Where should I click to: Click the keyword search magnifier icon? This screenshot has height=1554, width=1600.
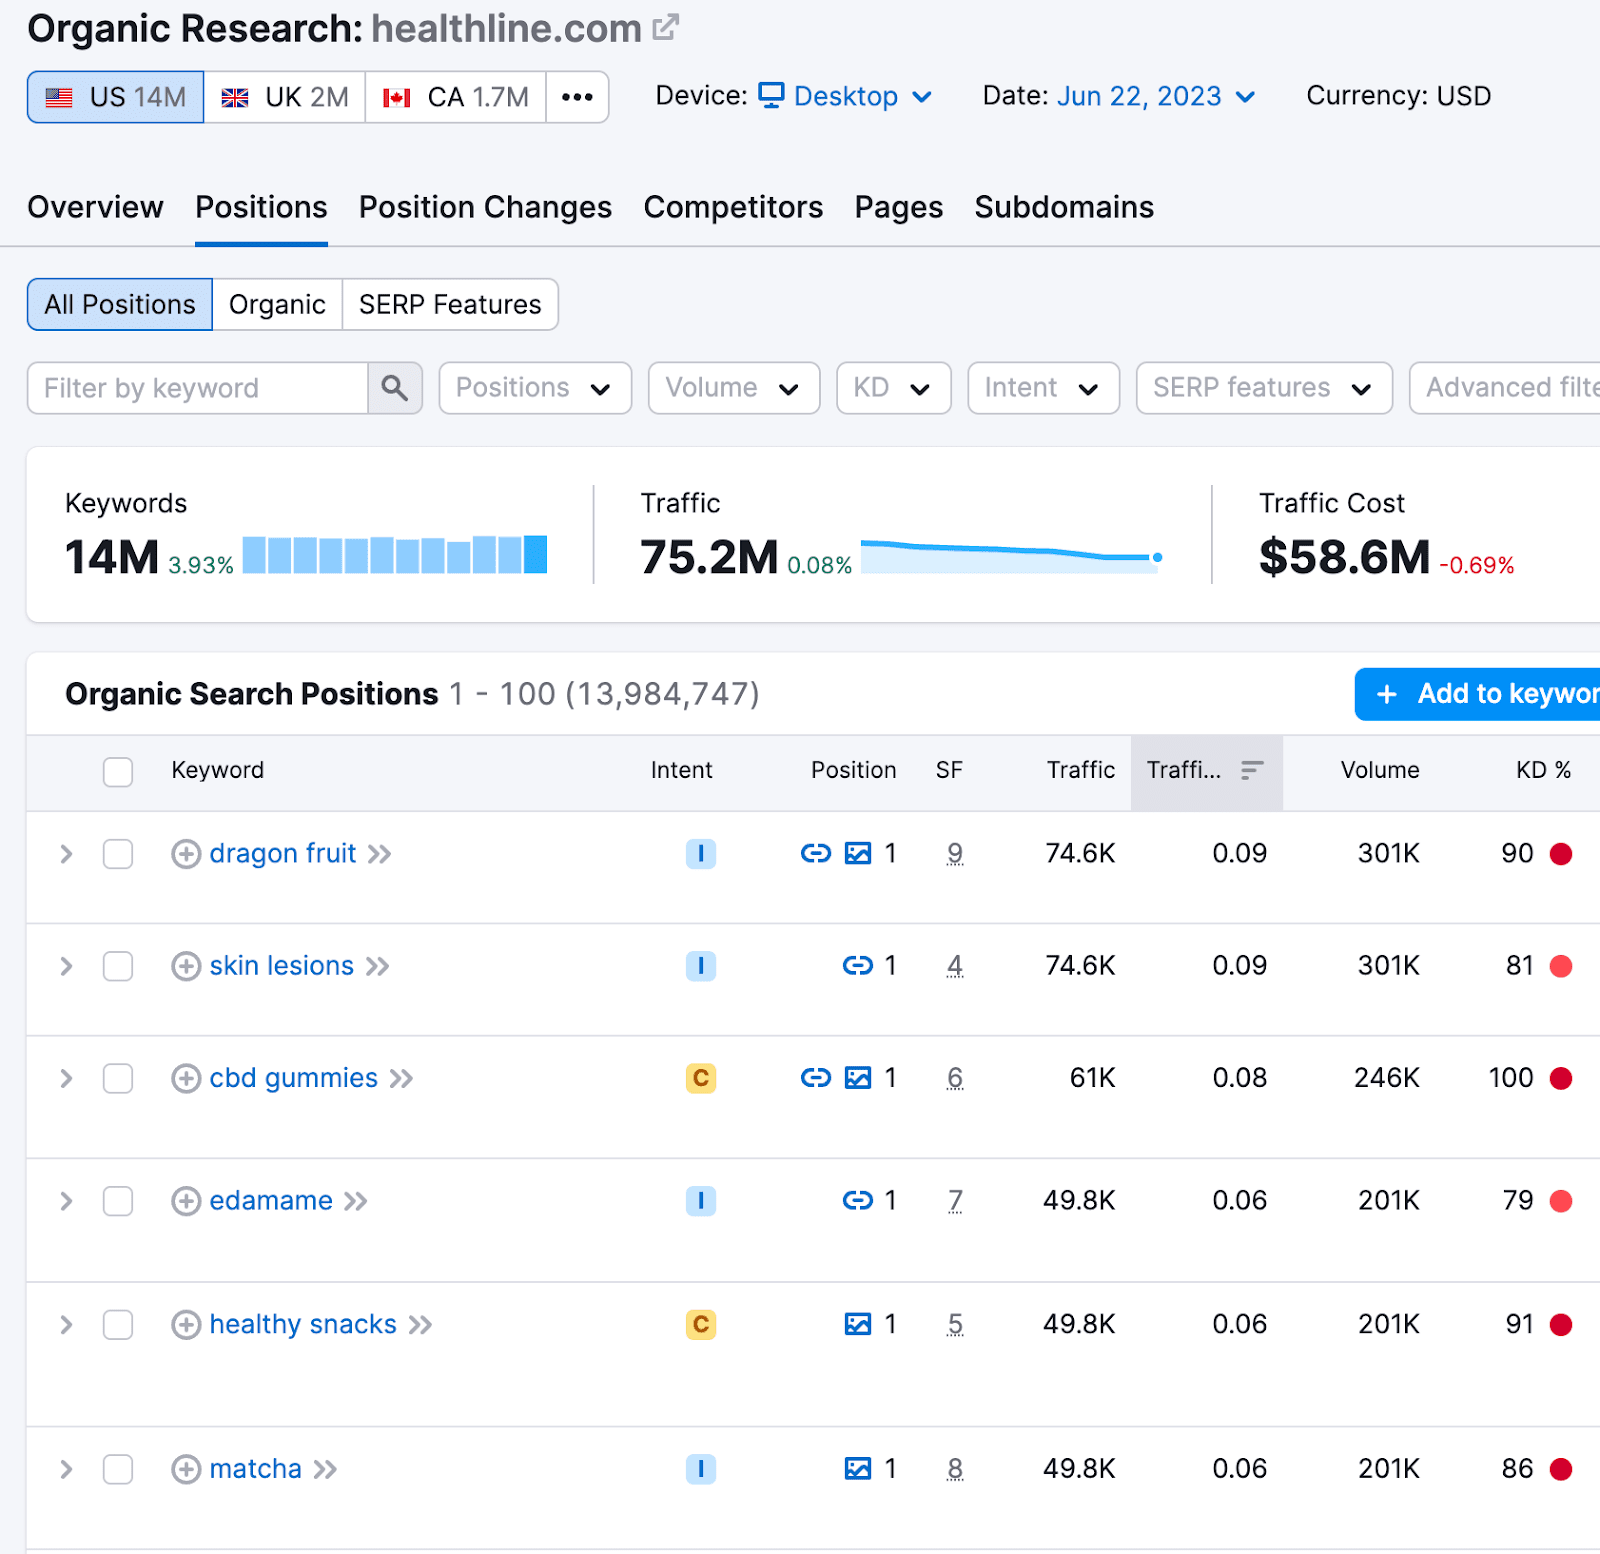(395, 388)
